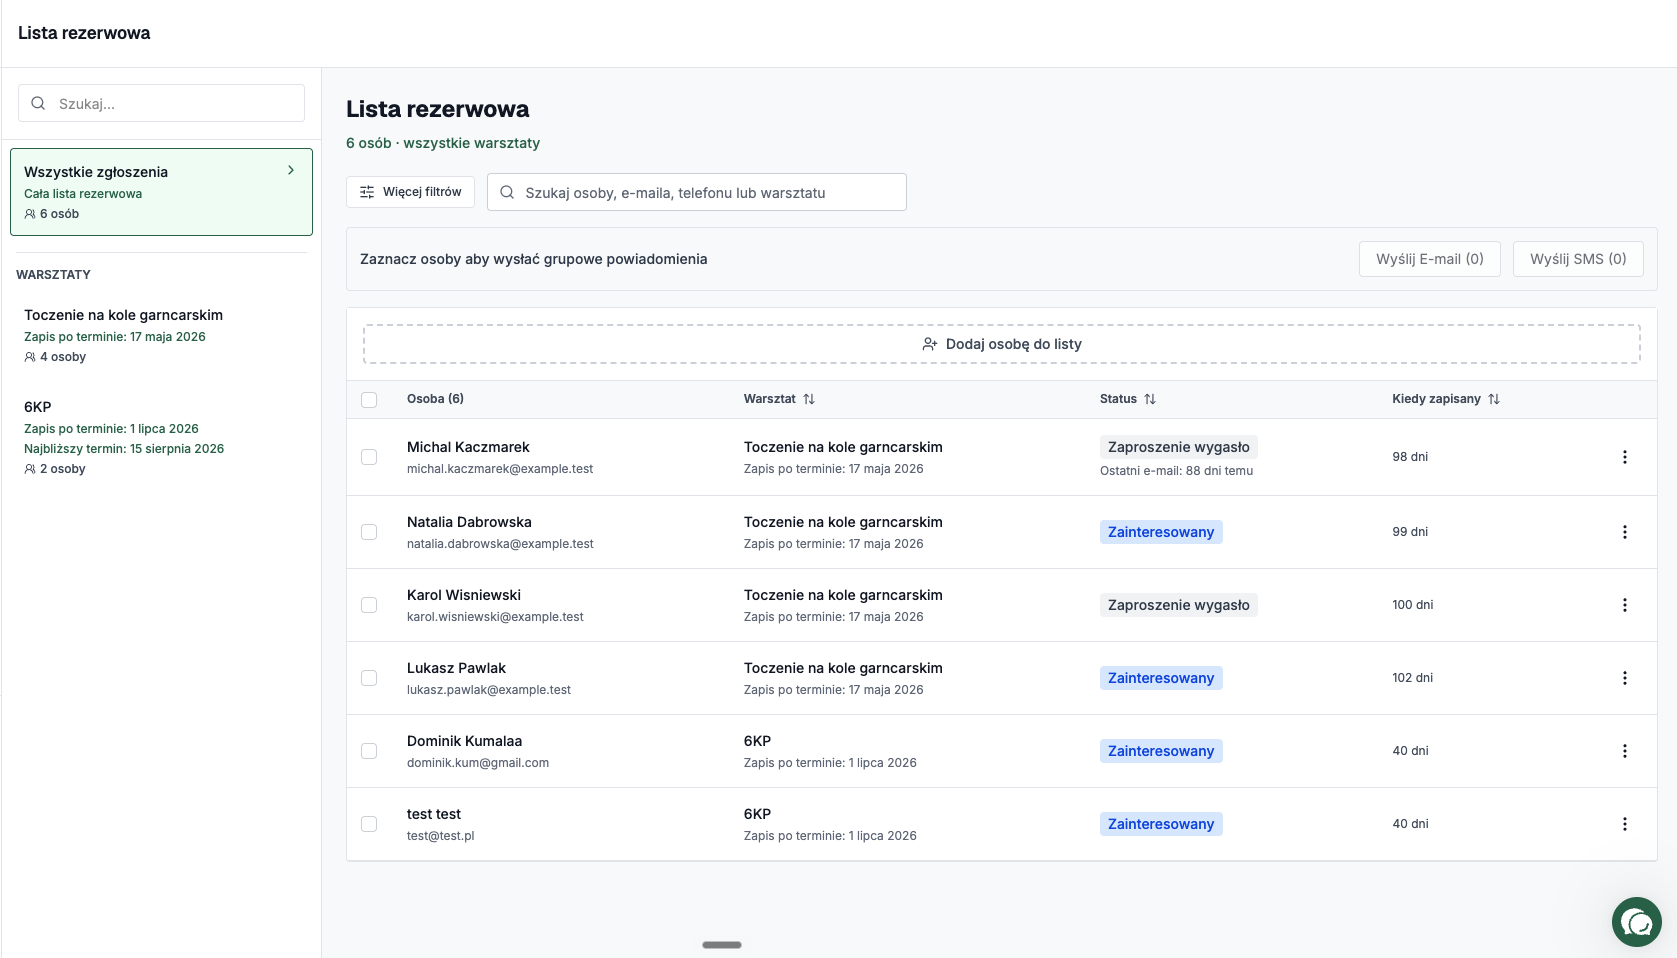1677x958 pixels.
Task: Click Dodaj osobę do listy
Action: point(1002,344)
